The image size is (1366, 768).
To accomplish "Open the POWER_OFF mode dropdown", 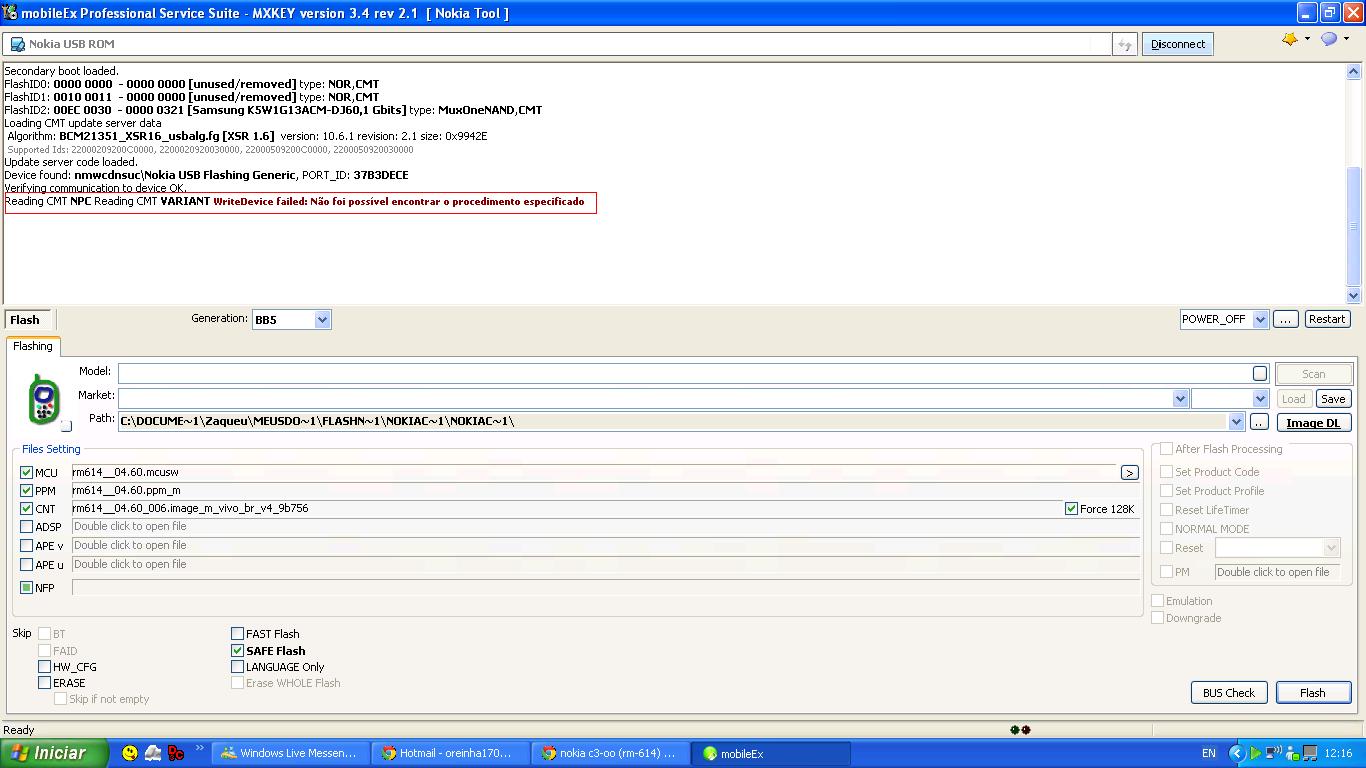I will click(x=1260, y=319).
